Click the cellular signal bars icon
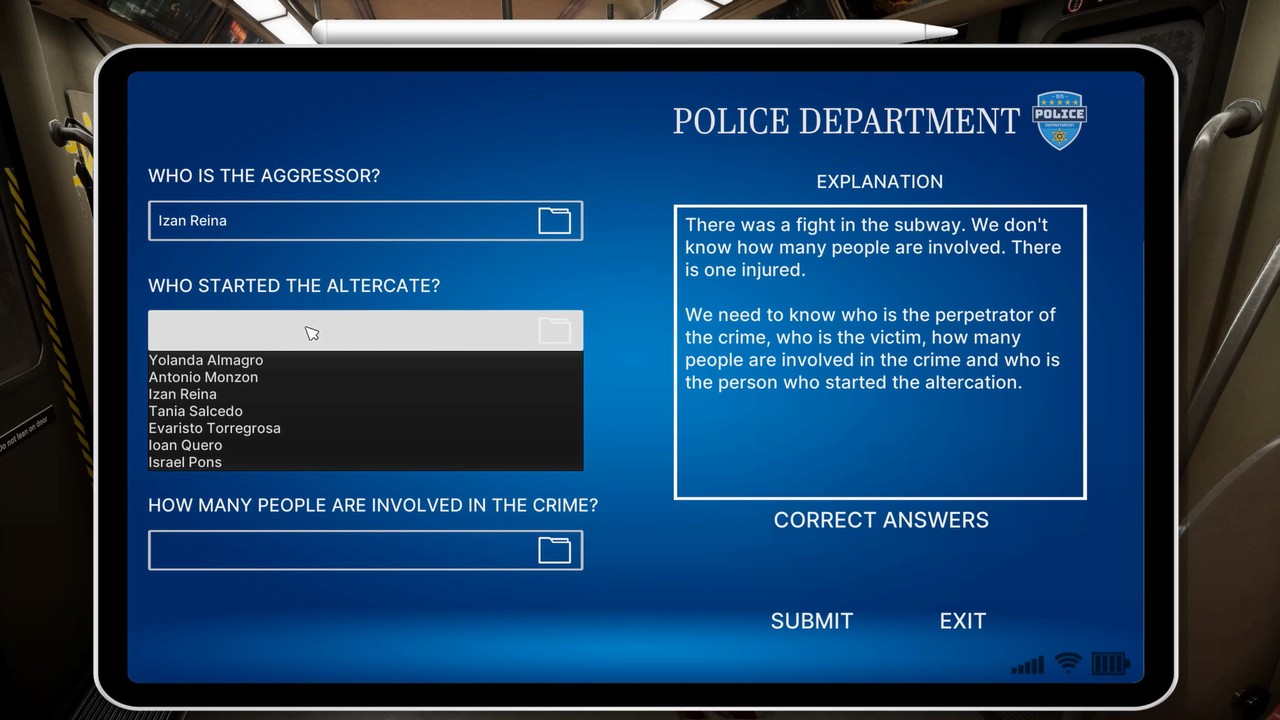 point(1026,663)
